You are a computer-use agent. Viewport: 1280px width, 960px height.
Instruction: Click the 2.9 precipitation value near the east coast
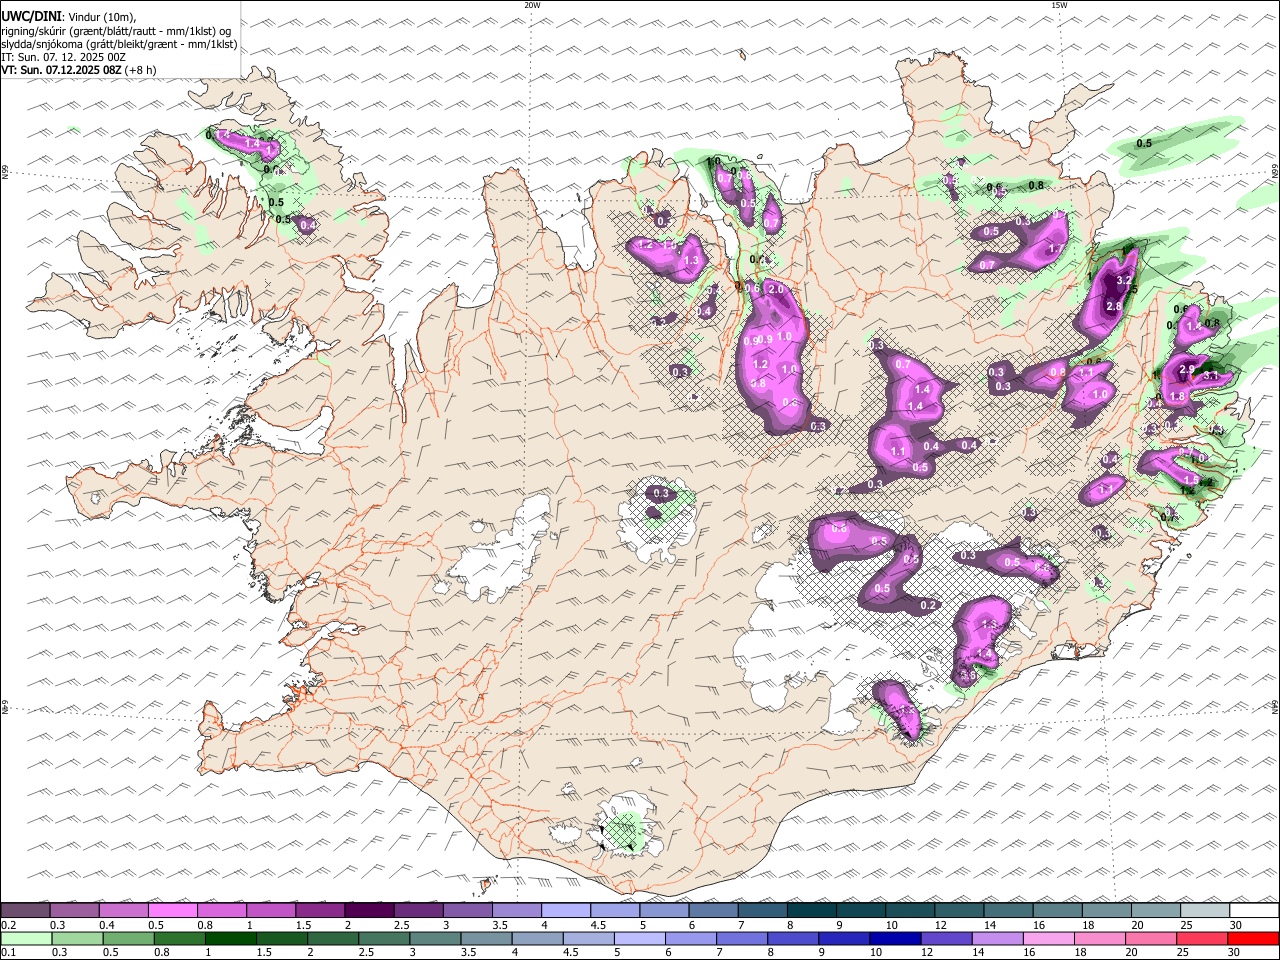(1187, 369)
